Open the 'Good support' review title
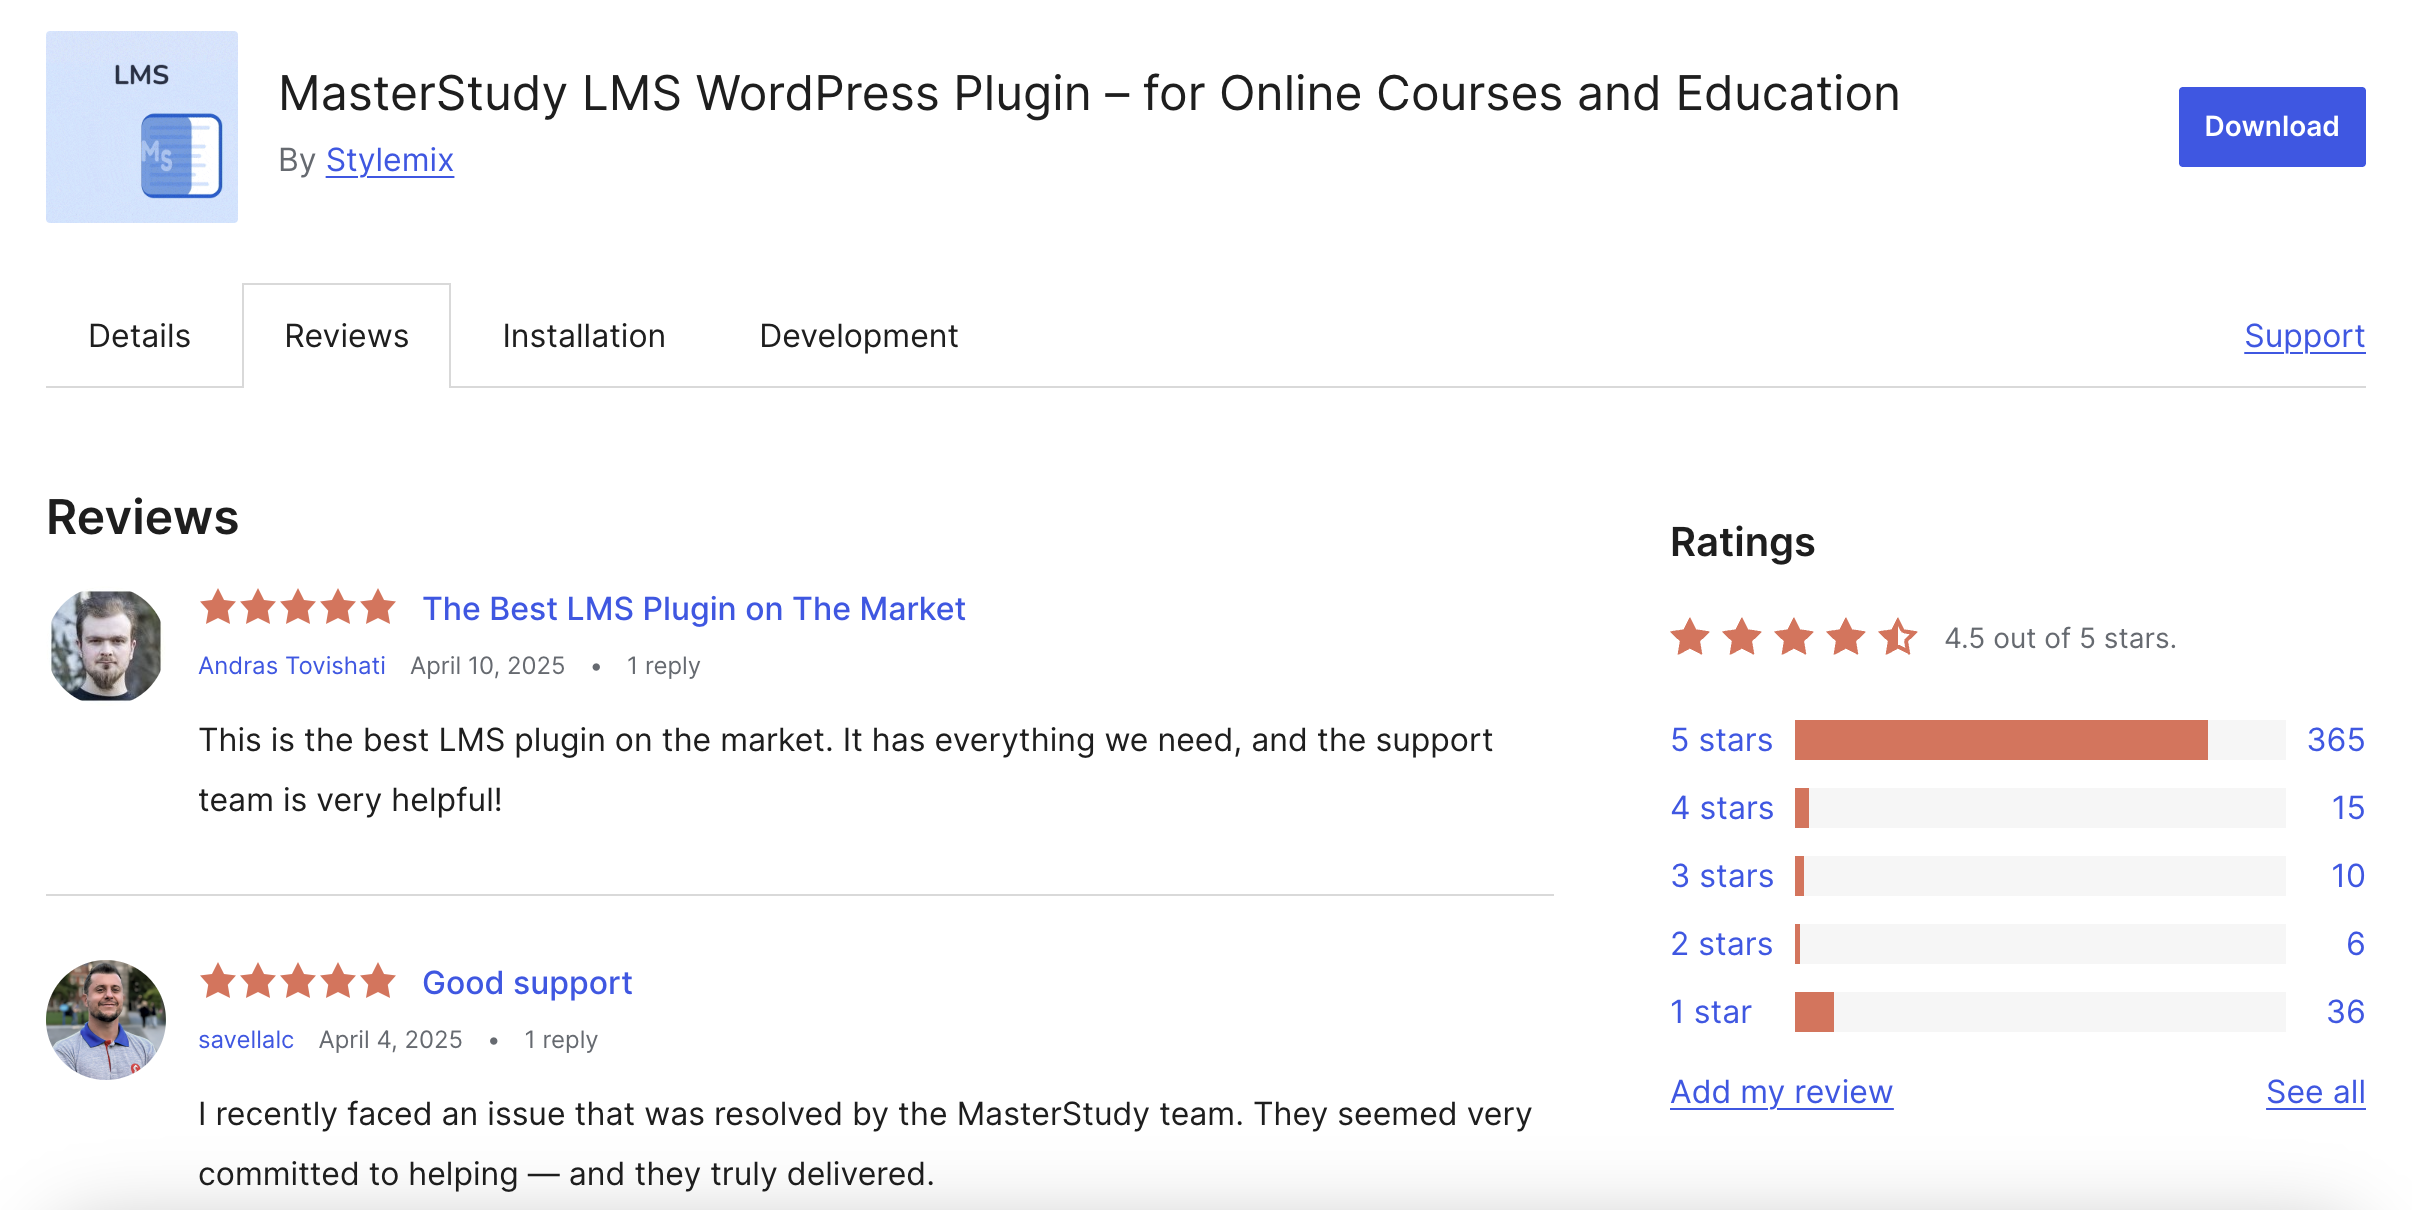Screen dimensions: 2412x1210 tap(527, 982)
